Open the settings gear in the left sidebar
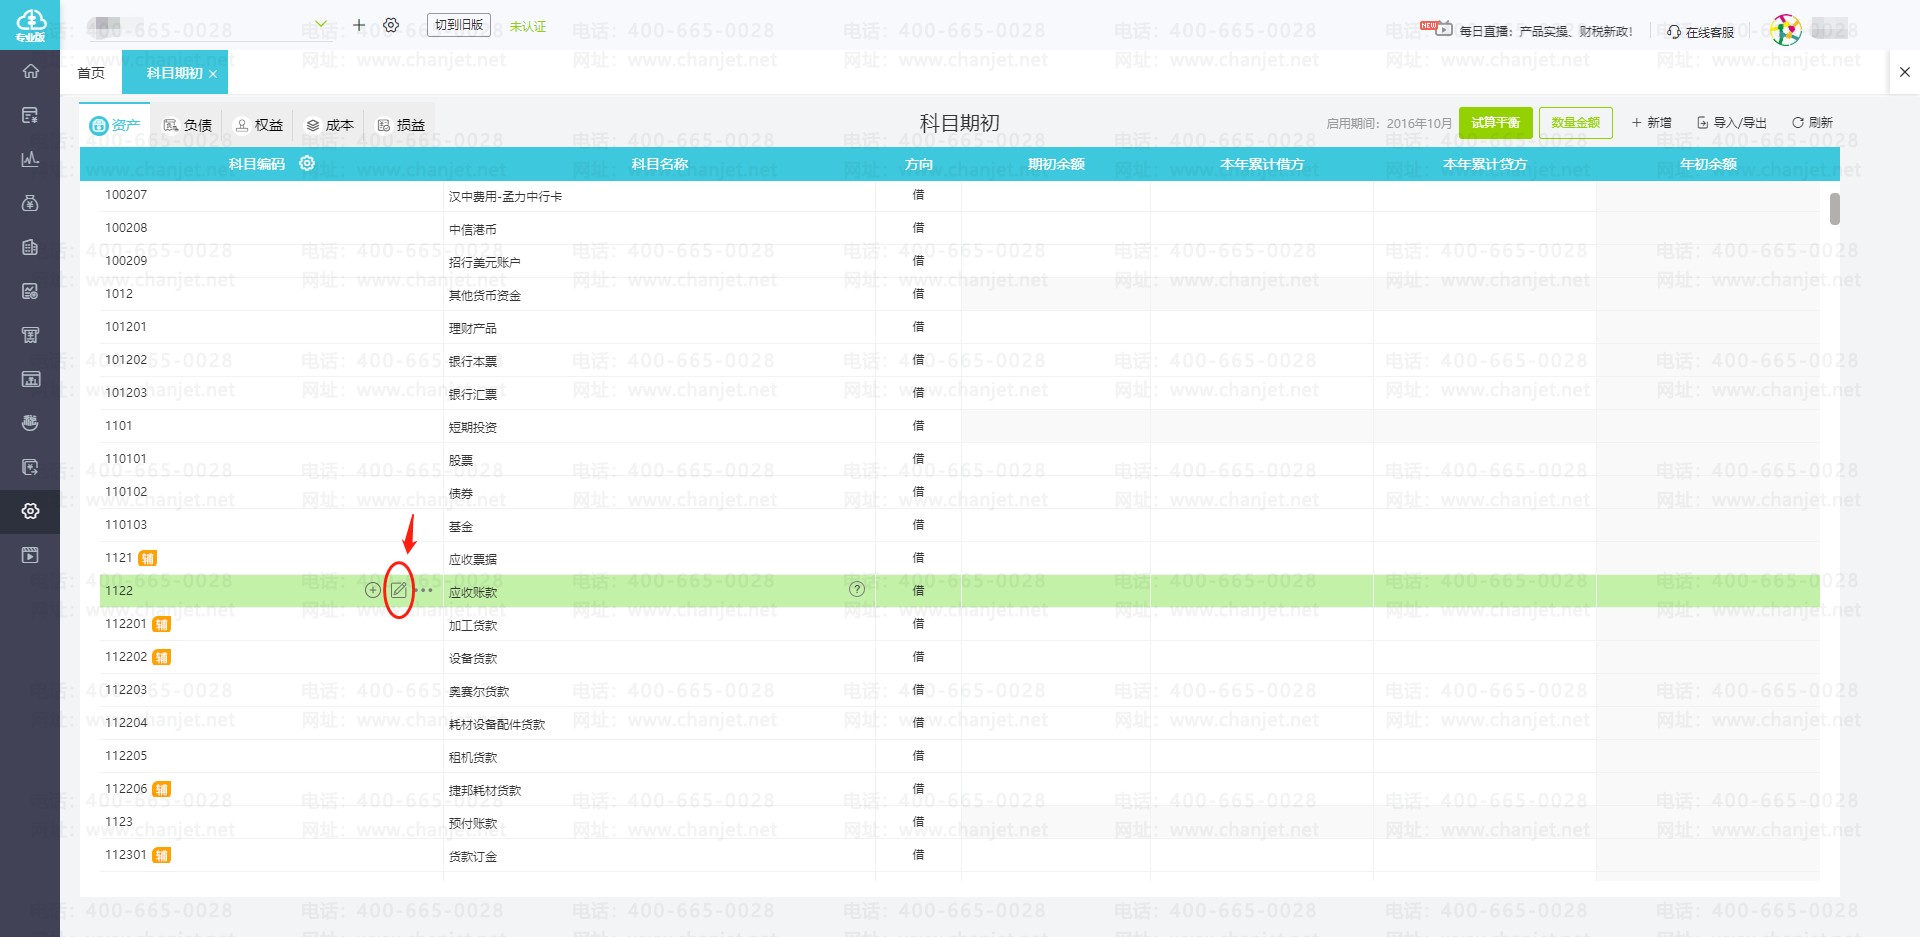Viewport: 1920px width, 937px height. point(30,511)
